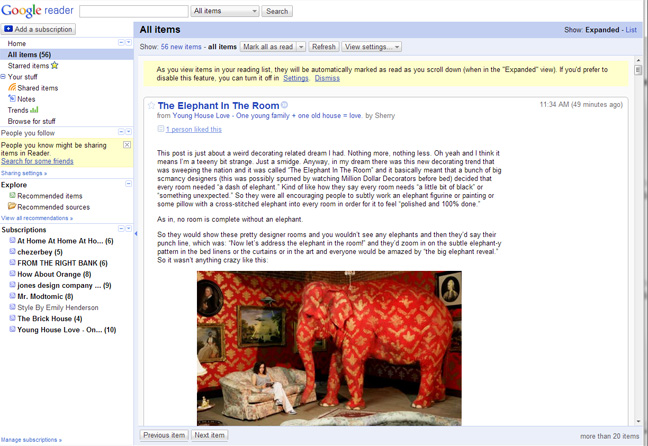Open the Shared items icon in sidebar
The height and width of the screenshot is (446, 648).
13,88
